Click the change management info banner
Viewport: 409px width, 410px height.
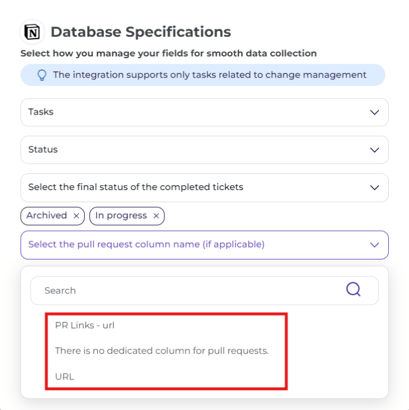(x=203, y=75)
